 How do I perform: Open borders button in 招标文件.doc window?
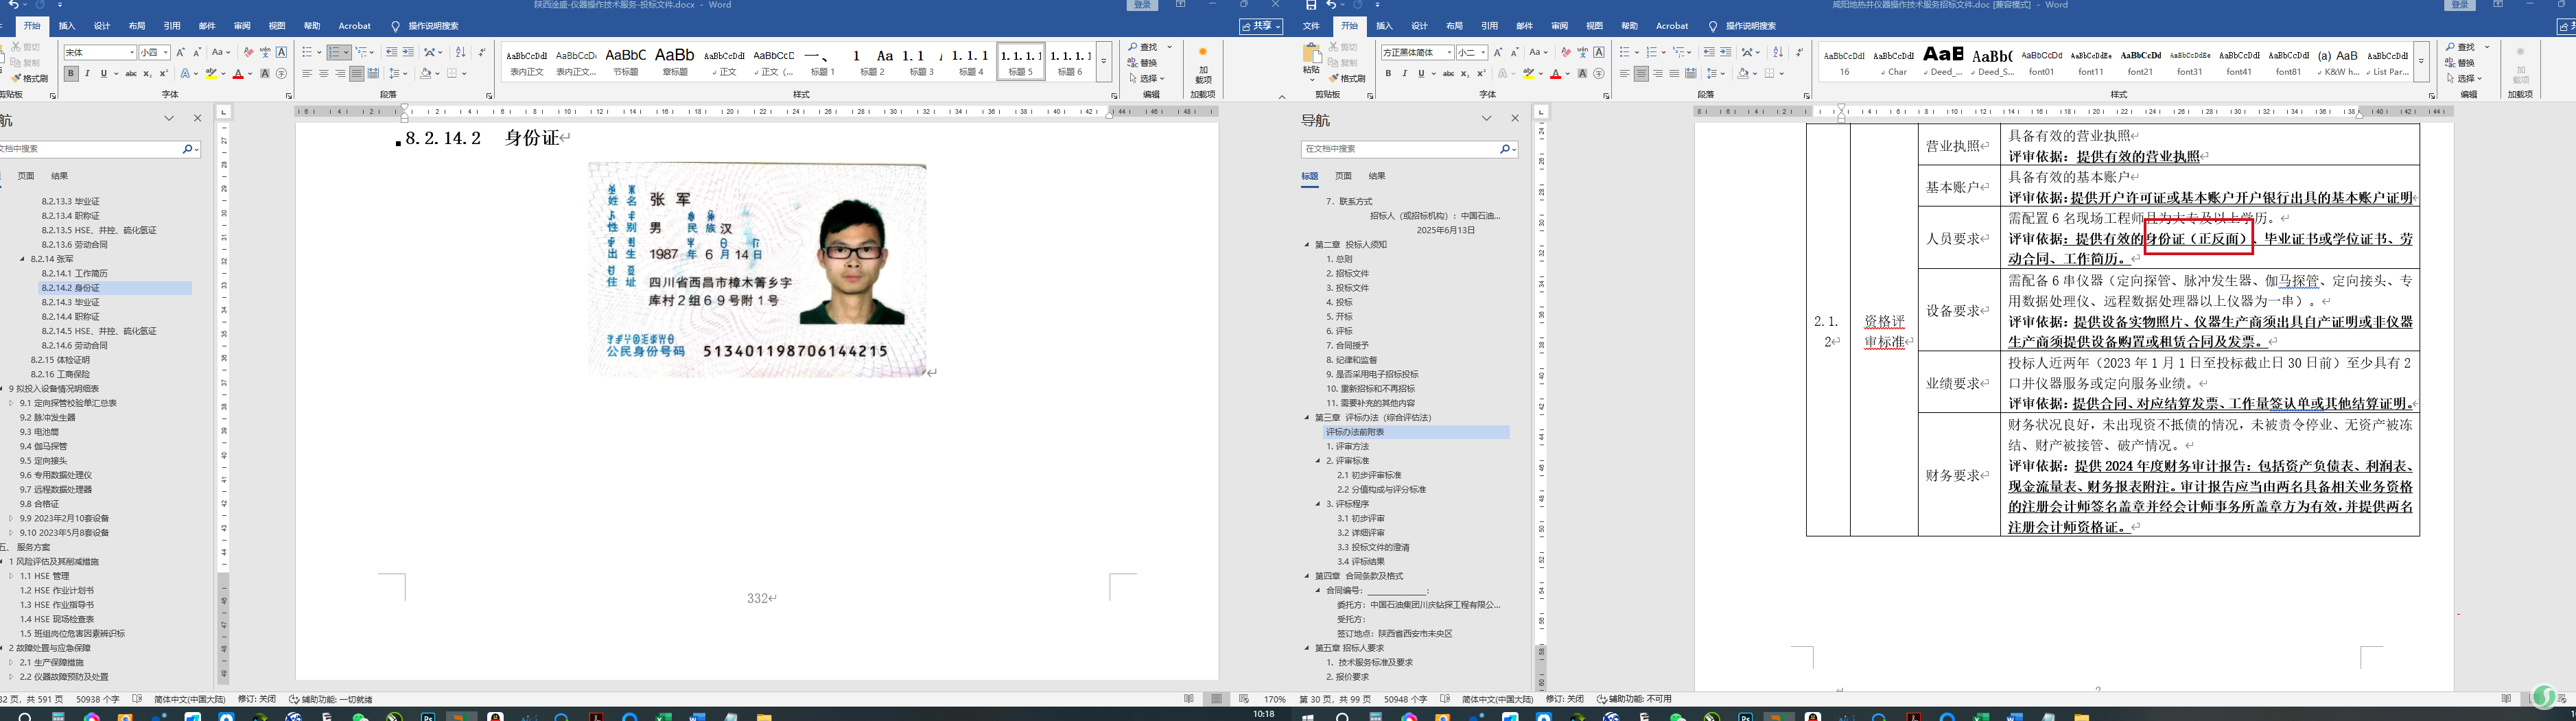click(1770, 73)
